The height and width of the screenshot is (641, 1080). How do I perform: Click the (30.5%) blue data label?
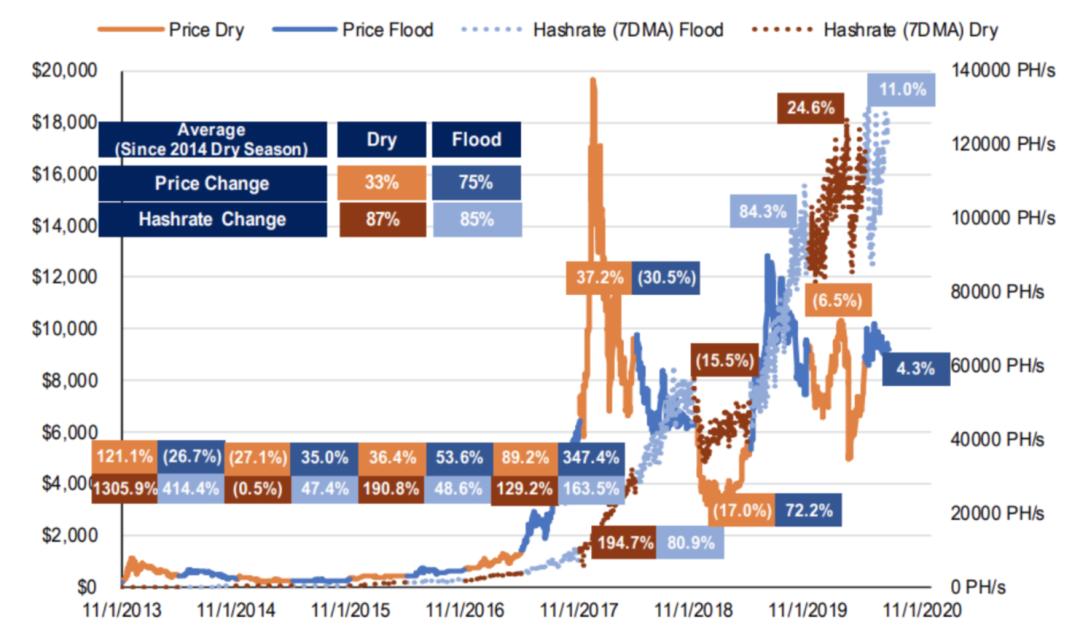point(666,277)
